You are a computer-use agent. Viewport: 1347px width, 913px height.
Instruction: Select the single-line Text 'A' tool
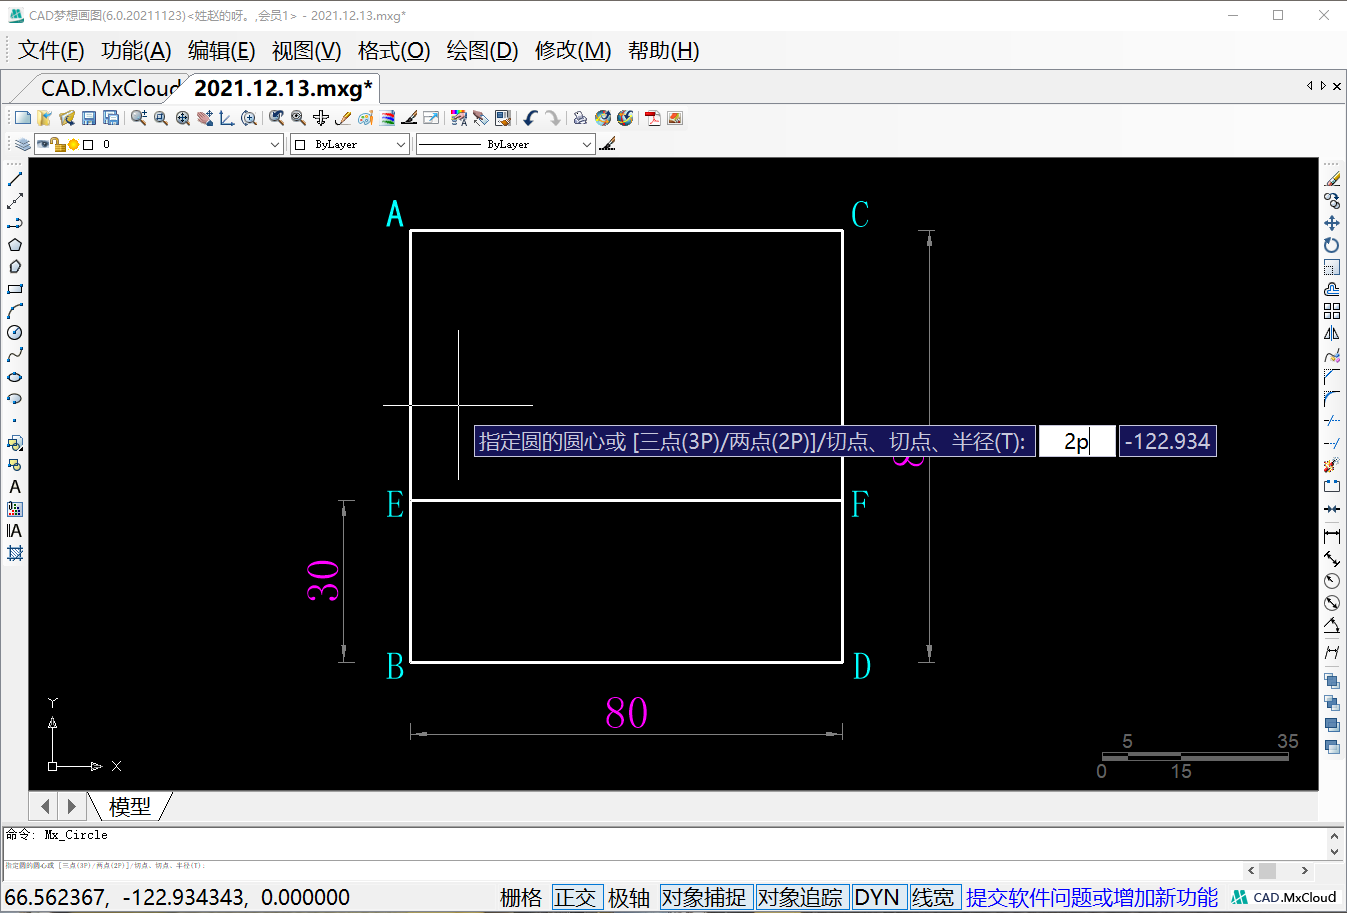pos(15,487)
